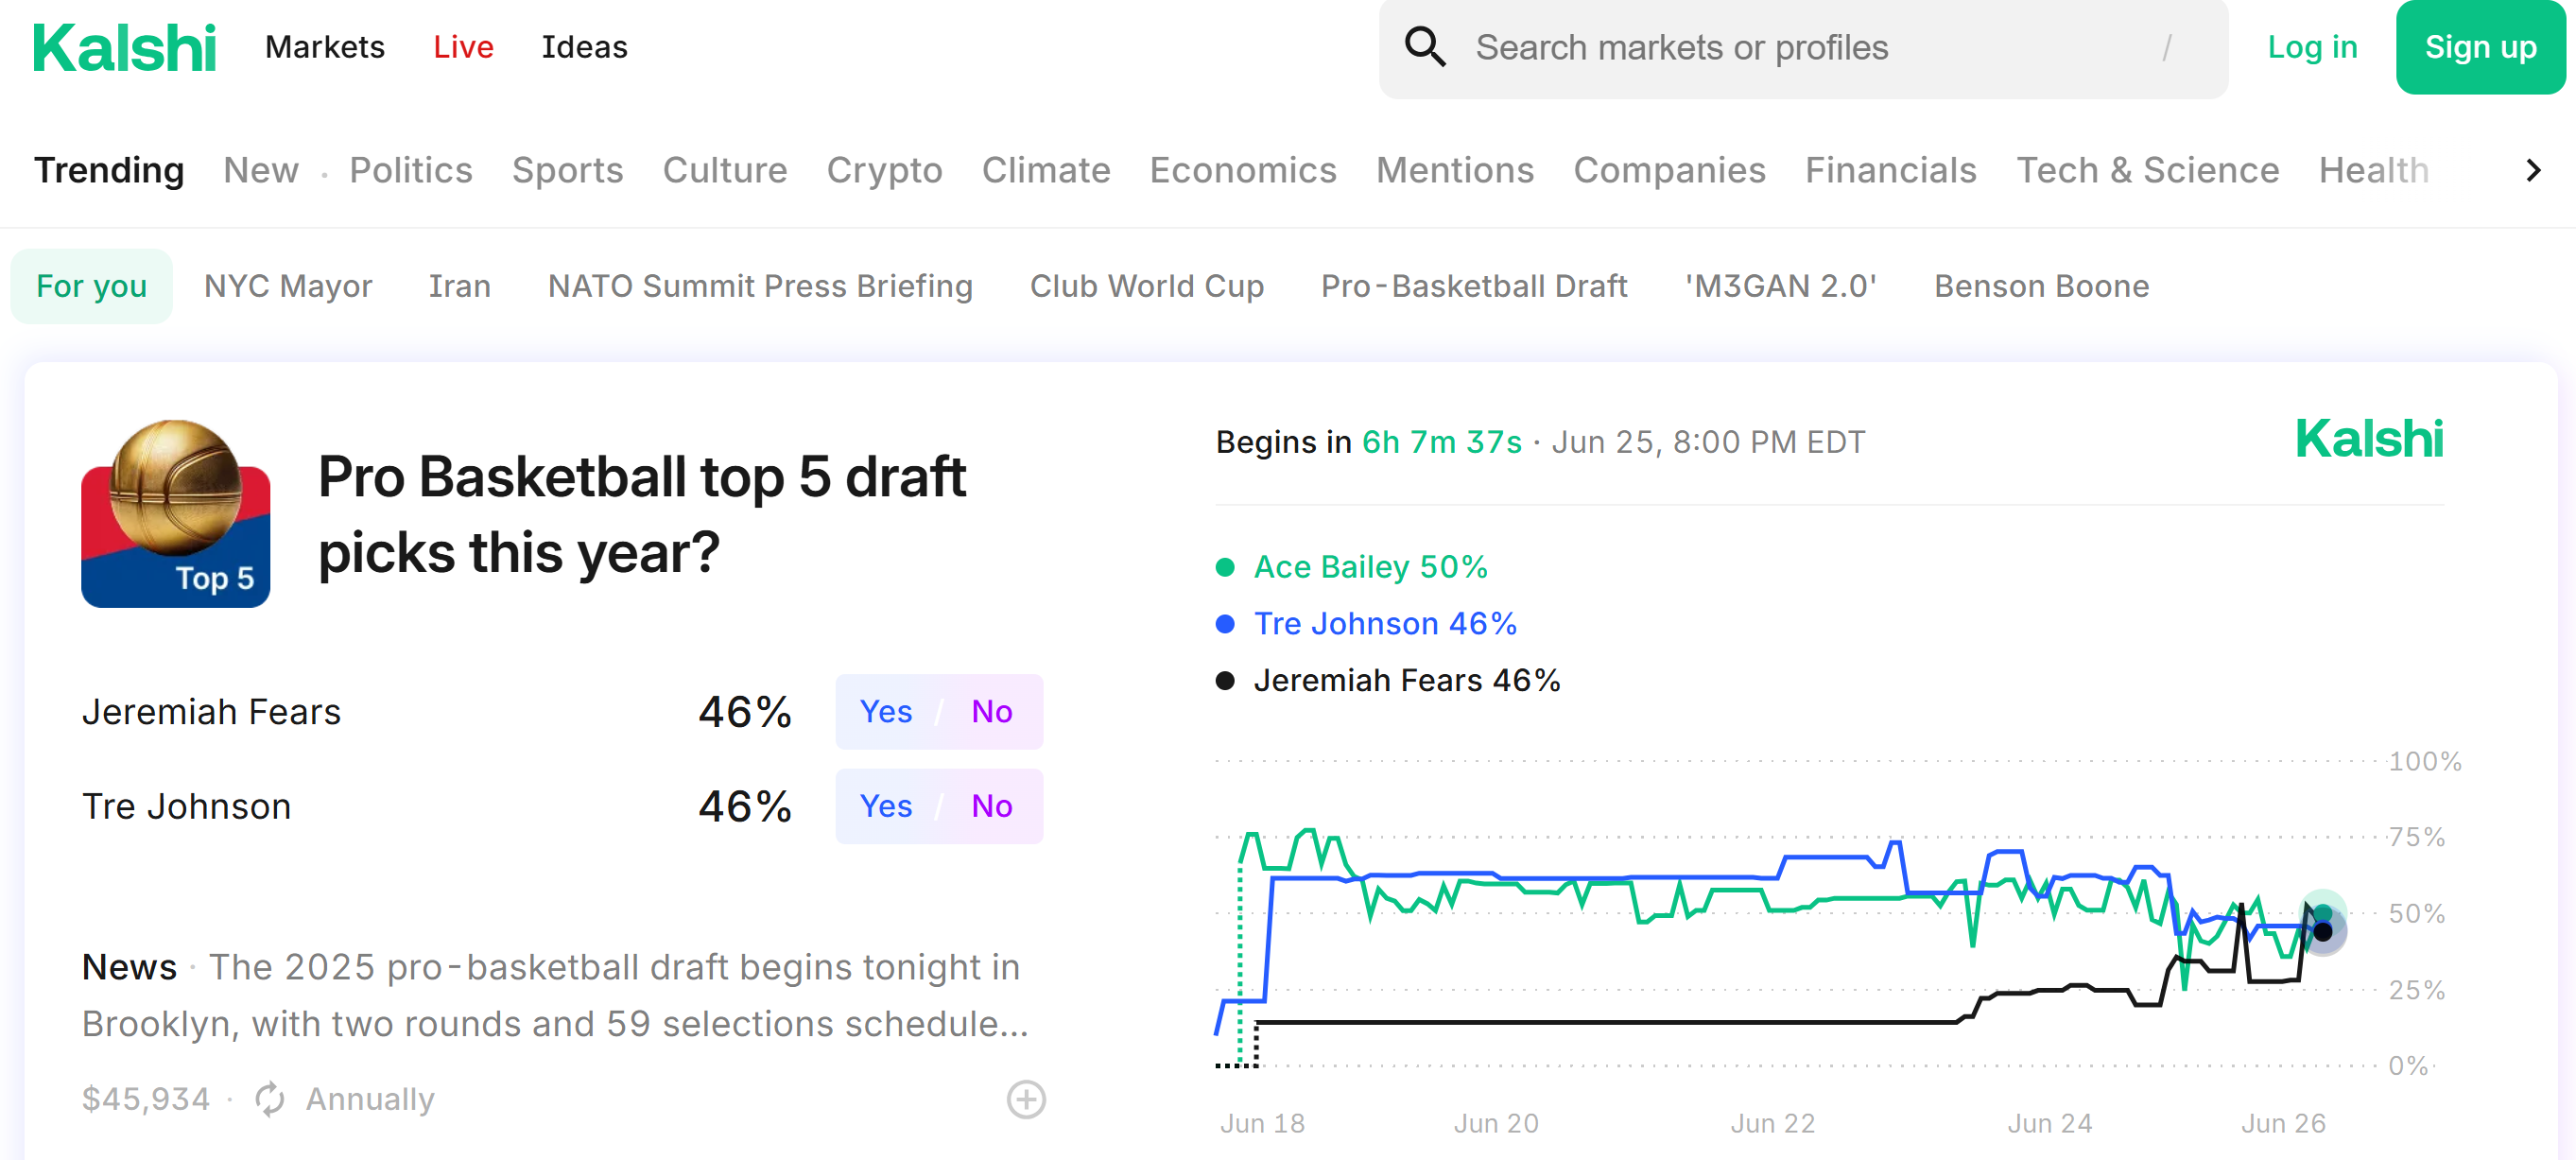The width and height of the screenshot is (2576, 1160).
Task: Select the Club World Cup chip
Action: [1147, 286]
